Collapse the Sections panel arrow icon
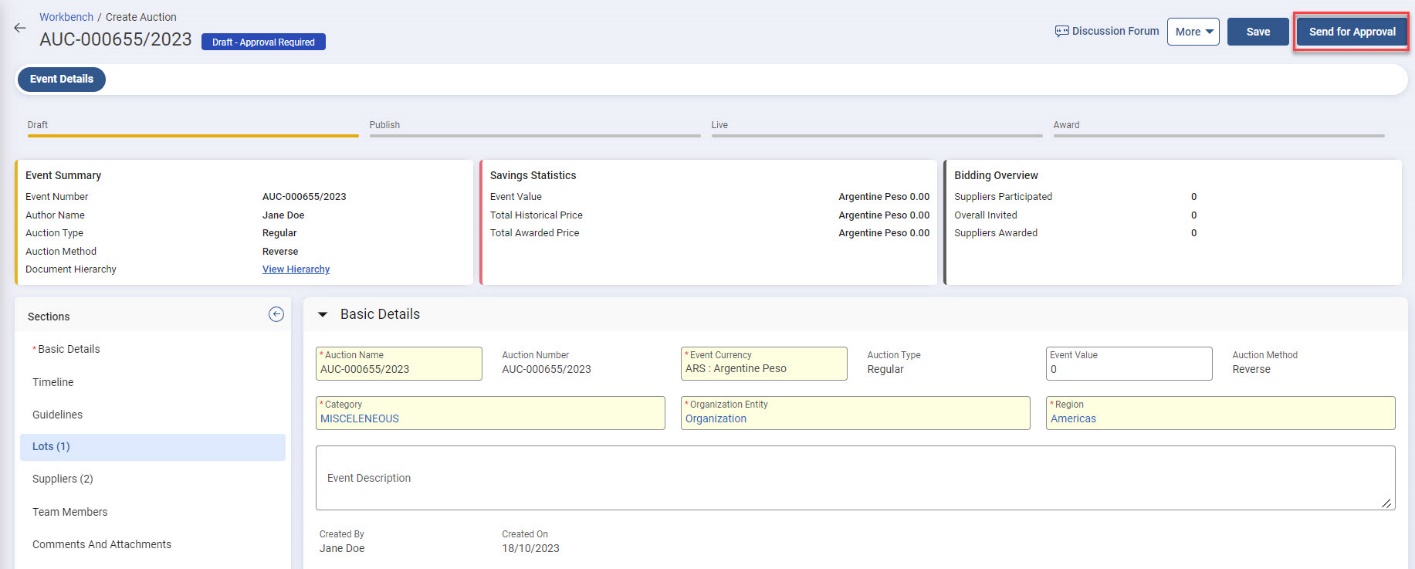 point(276,315)
